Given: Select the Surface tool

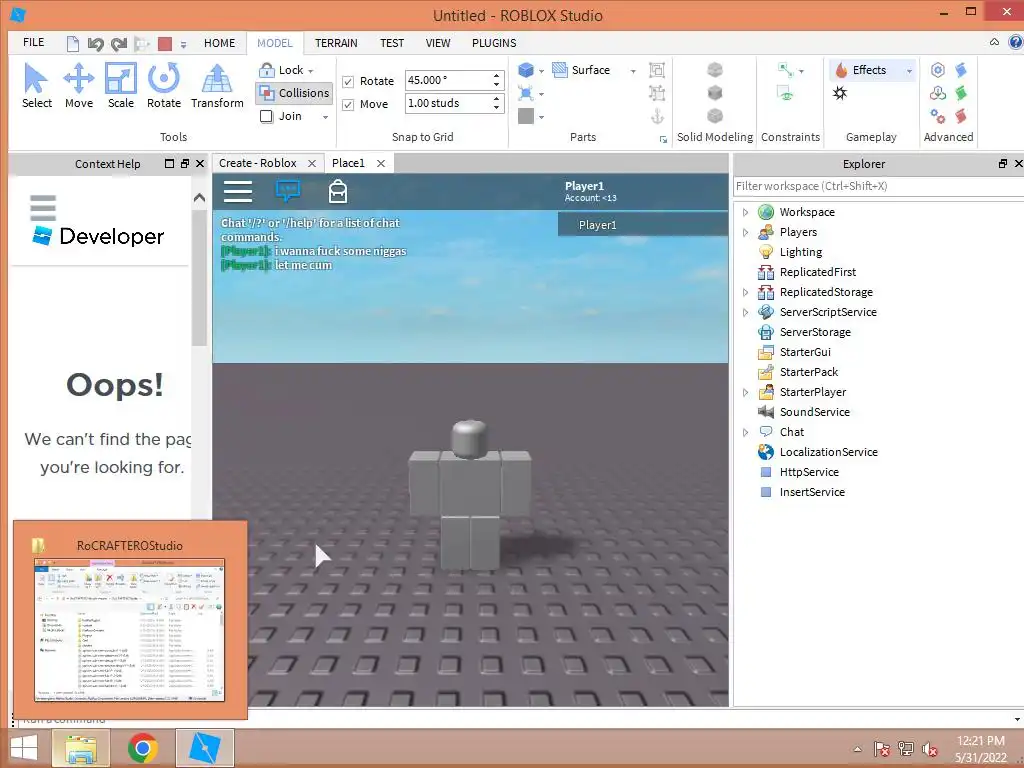Looking at the screenshot, I should point(581,70).
